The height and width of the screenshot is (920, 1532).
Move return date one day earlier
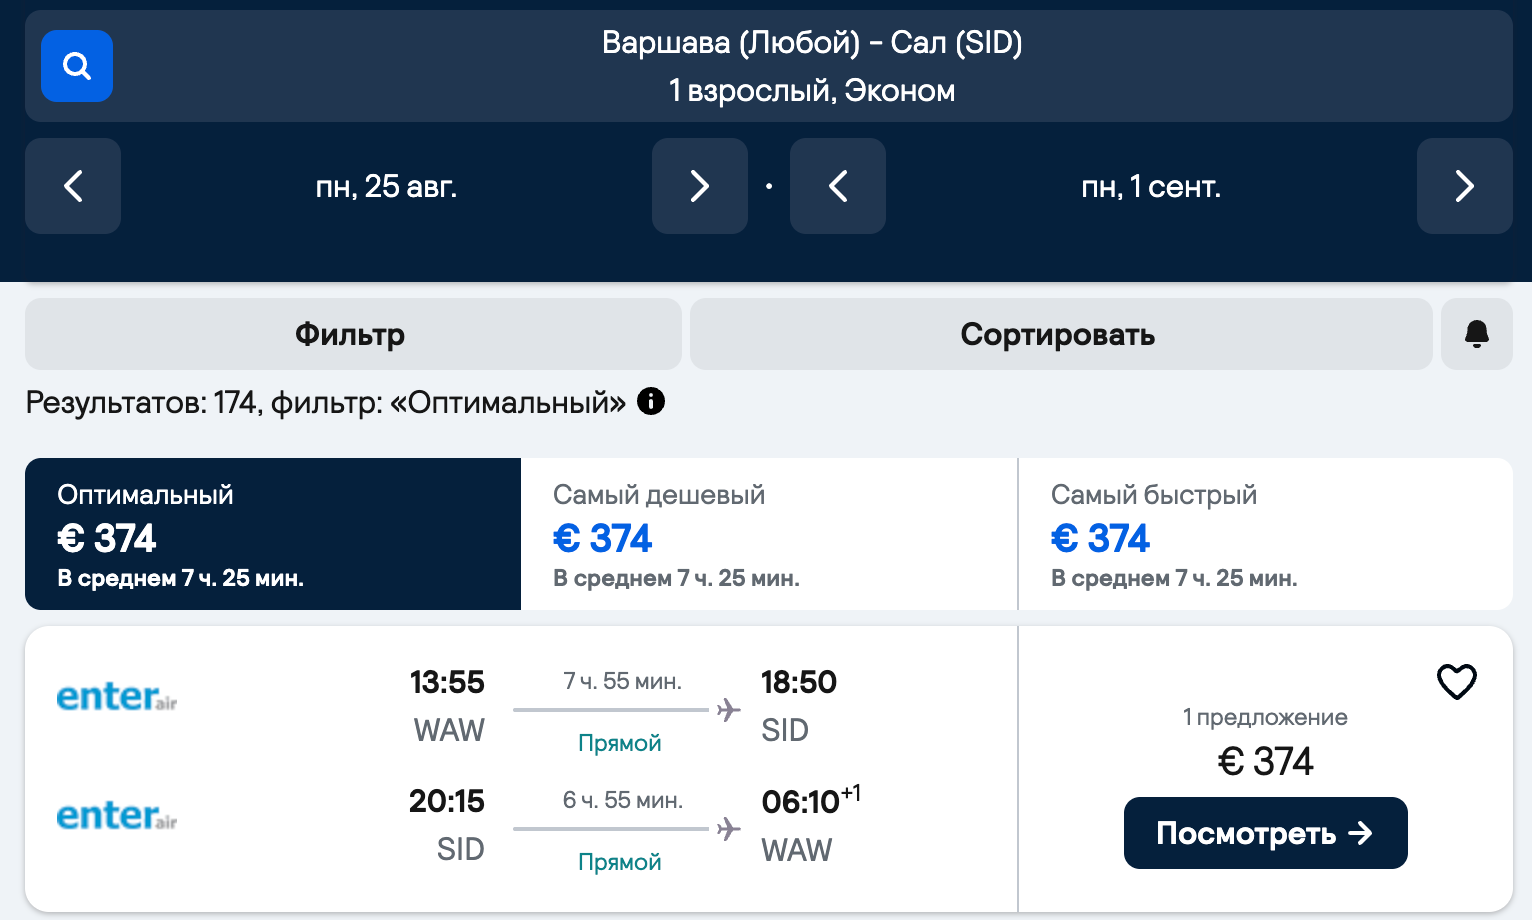coord(837,186)
